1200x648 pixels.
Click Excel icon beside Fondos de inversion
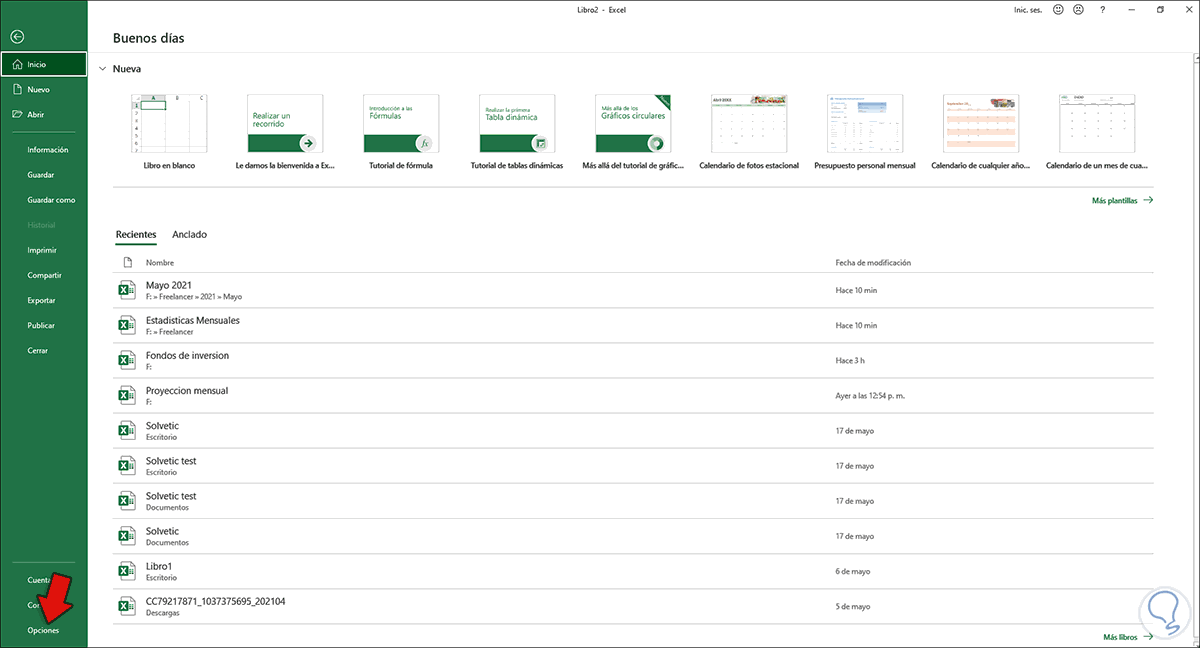pyautogui.click(x=127, y=360)
